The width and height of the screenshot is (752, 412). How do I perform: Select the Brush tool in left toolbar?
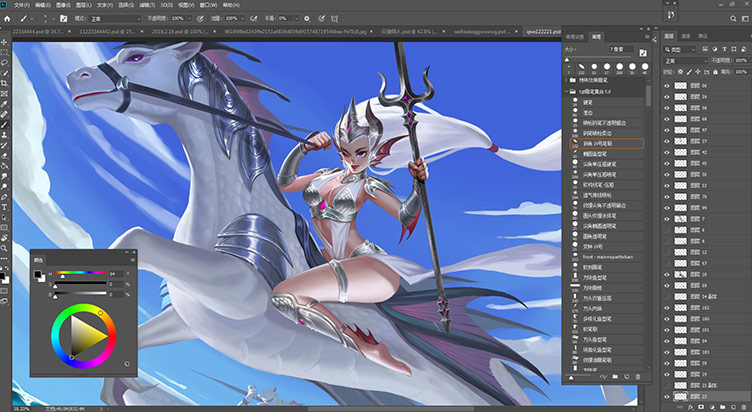point(4,125)
